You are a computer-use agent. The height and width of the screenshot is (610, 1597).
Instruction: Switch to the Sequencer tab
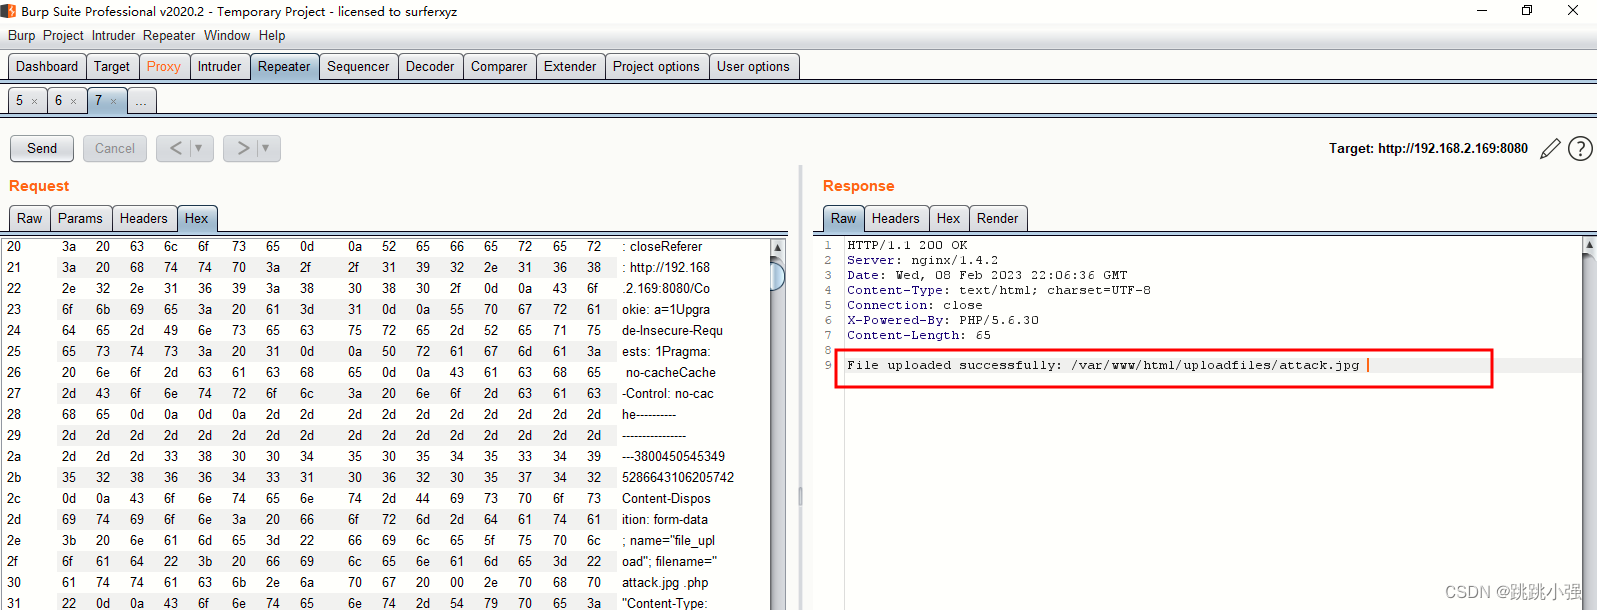point(358,67)
